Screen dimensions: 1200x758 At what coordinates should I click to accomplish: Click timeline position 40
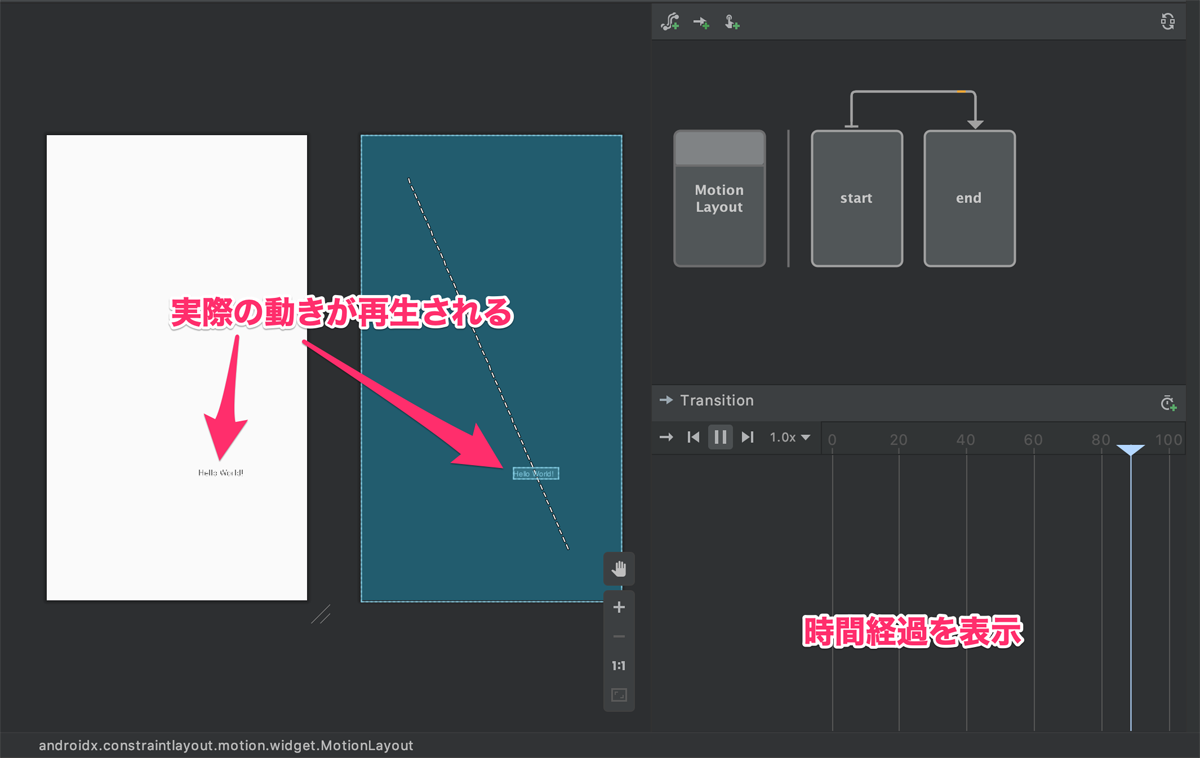tap(965, 440)
